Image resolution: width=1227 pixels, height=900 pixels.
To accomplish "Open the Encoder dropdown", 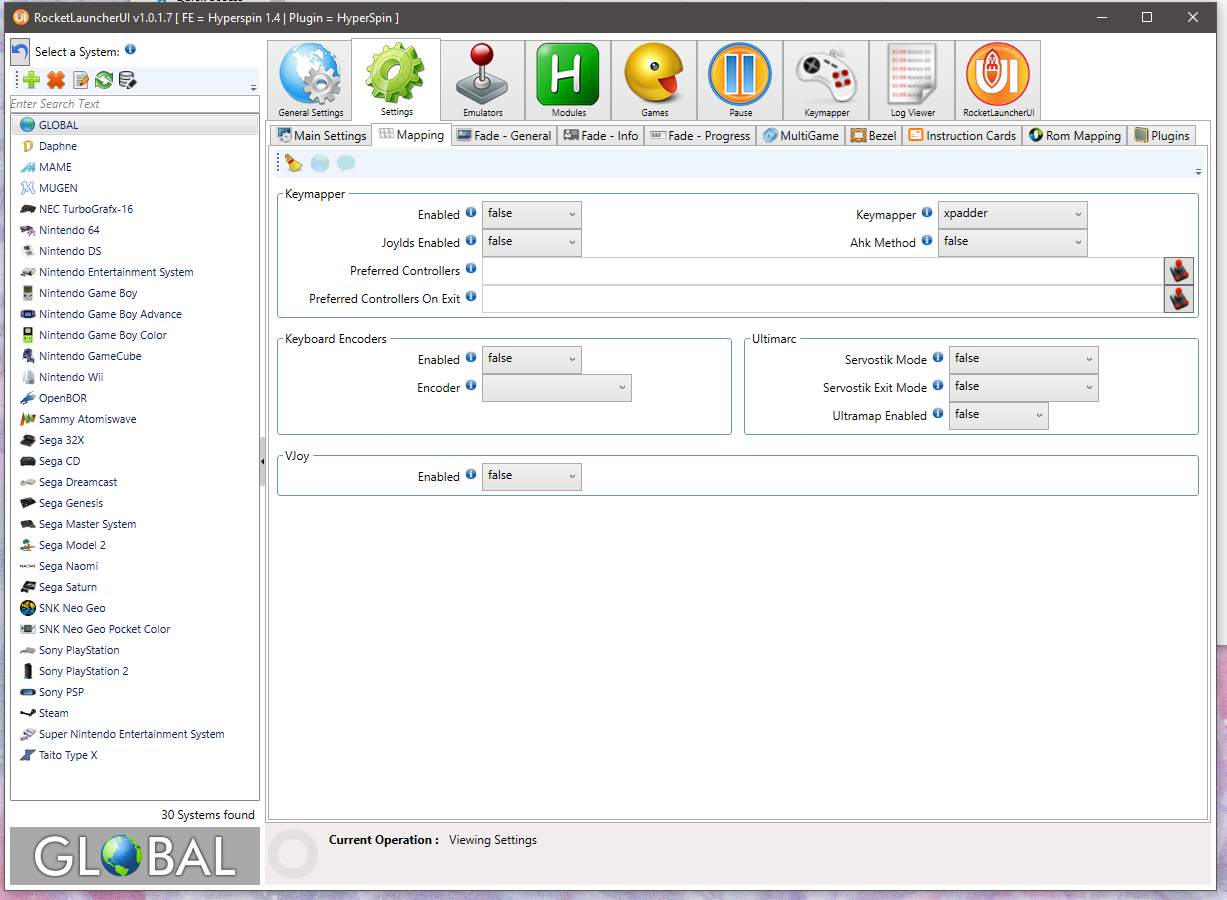I will [x=556, y=388].
